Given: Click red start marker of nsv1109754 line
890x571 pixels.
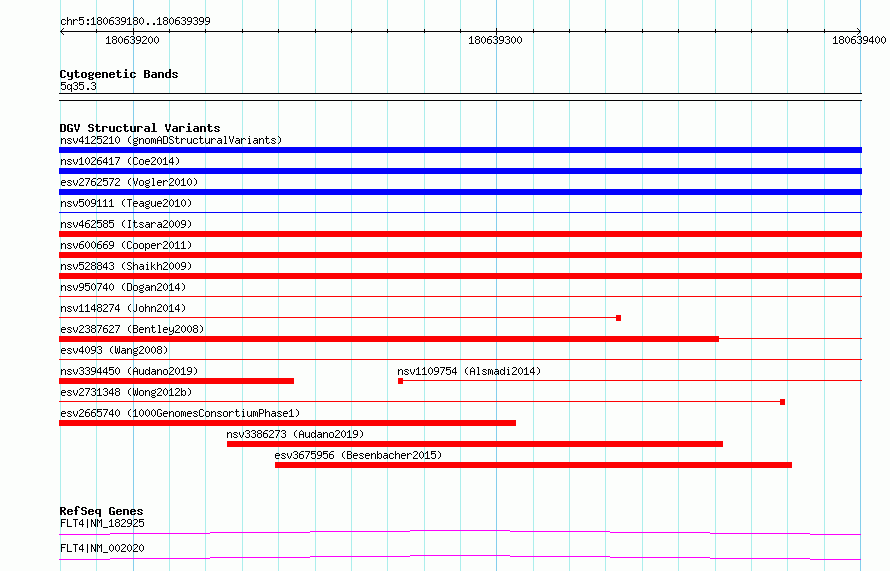Looking at the screenshot, I should pos(401,381).
